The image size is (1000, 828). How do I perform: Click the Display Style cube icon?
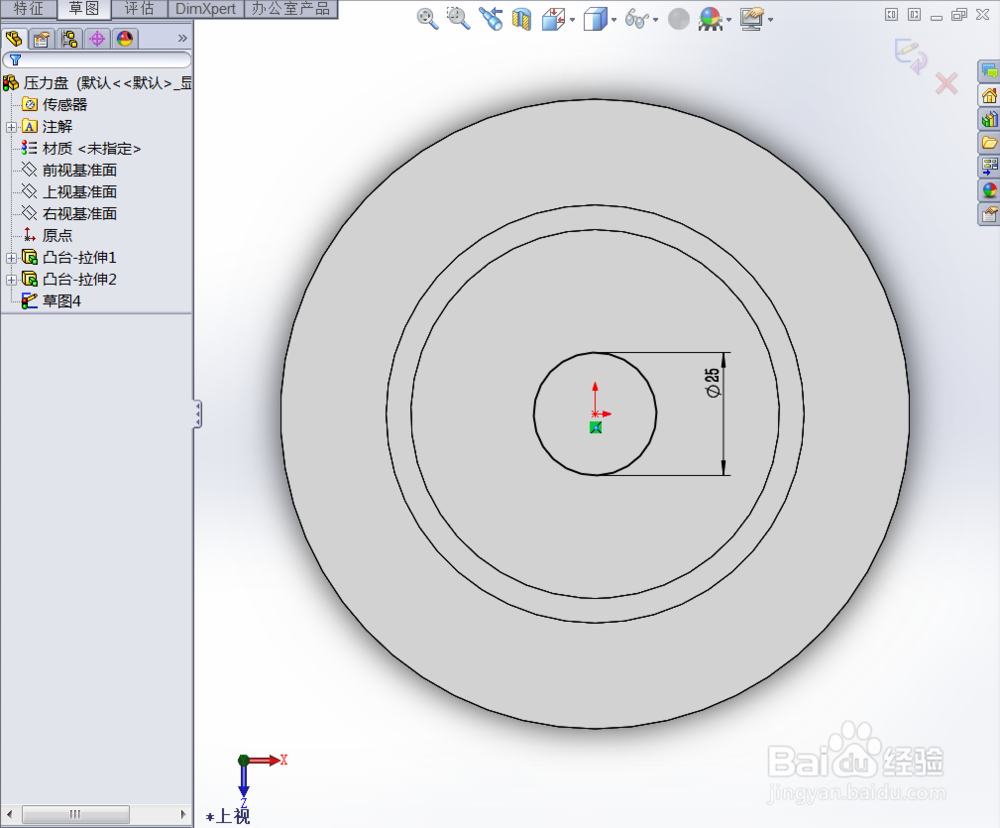click(x=595, y=19)
